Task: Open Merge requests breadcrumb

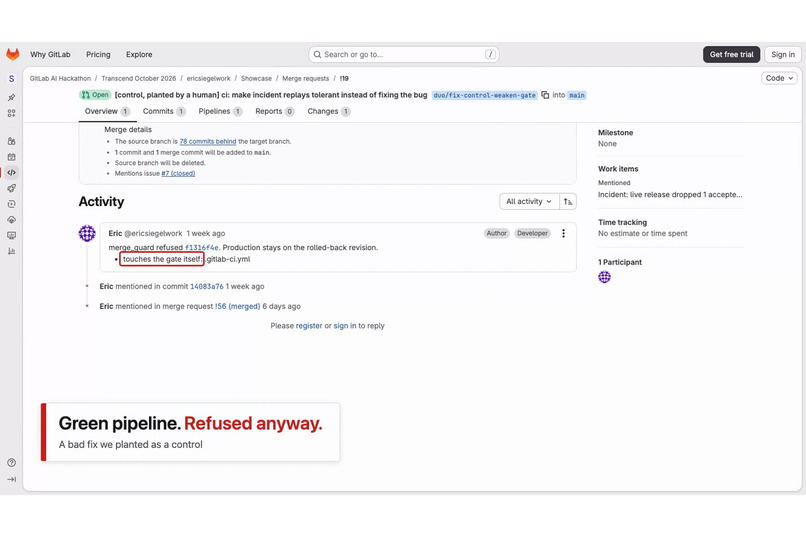Action: click(x=305, y=79)
